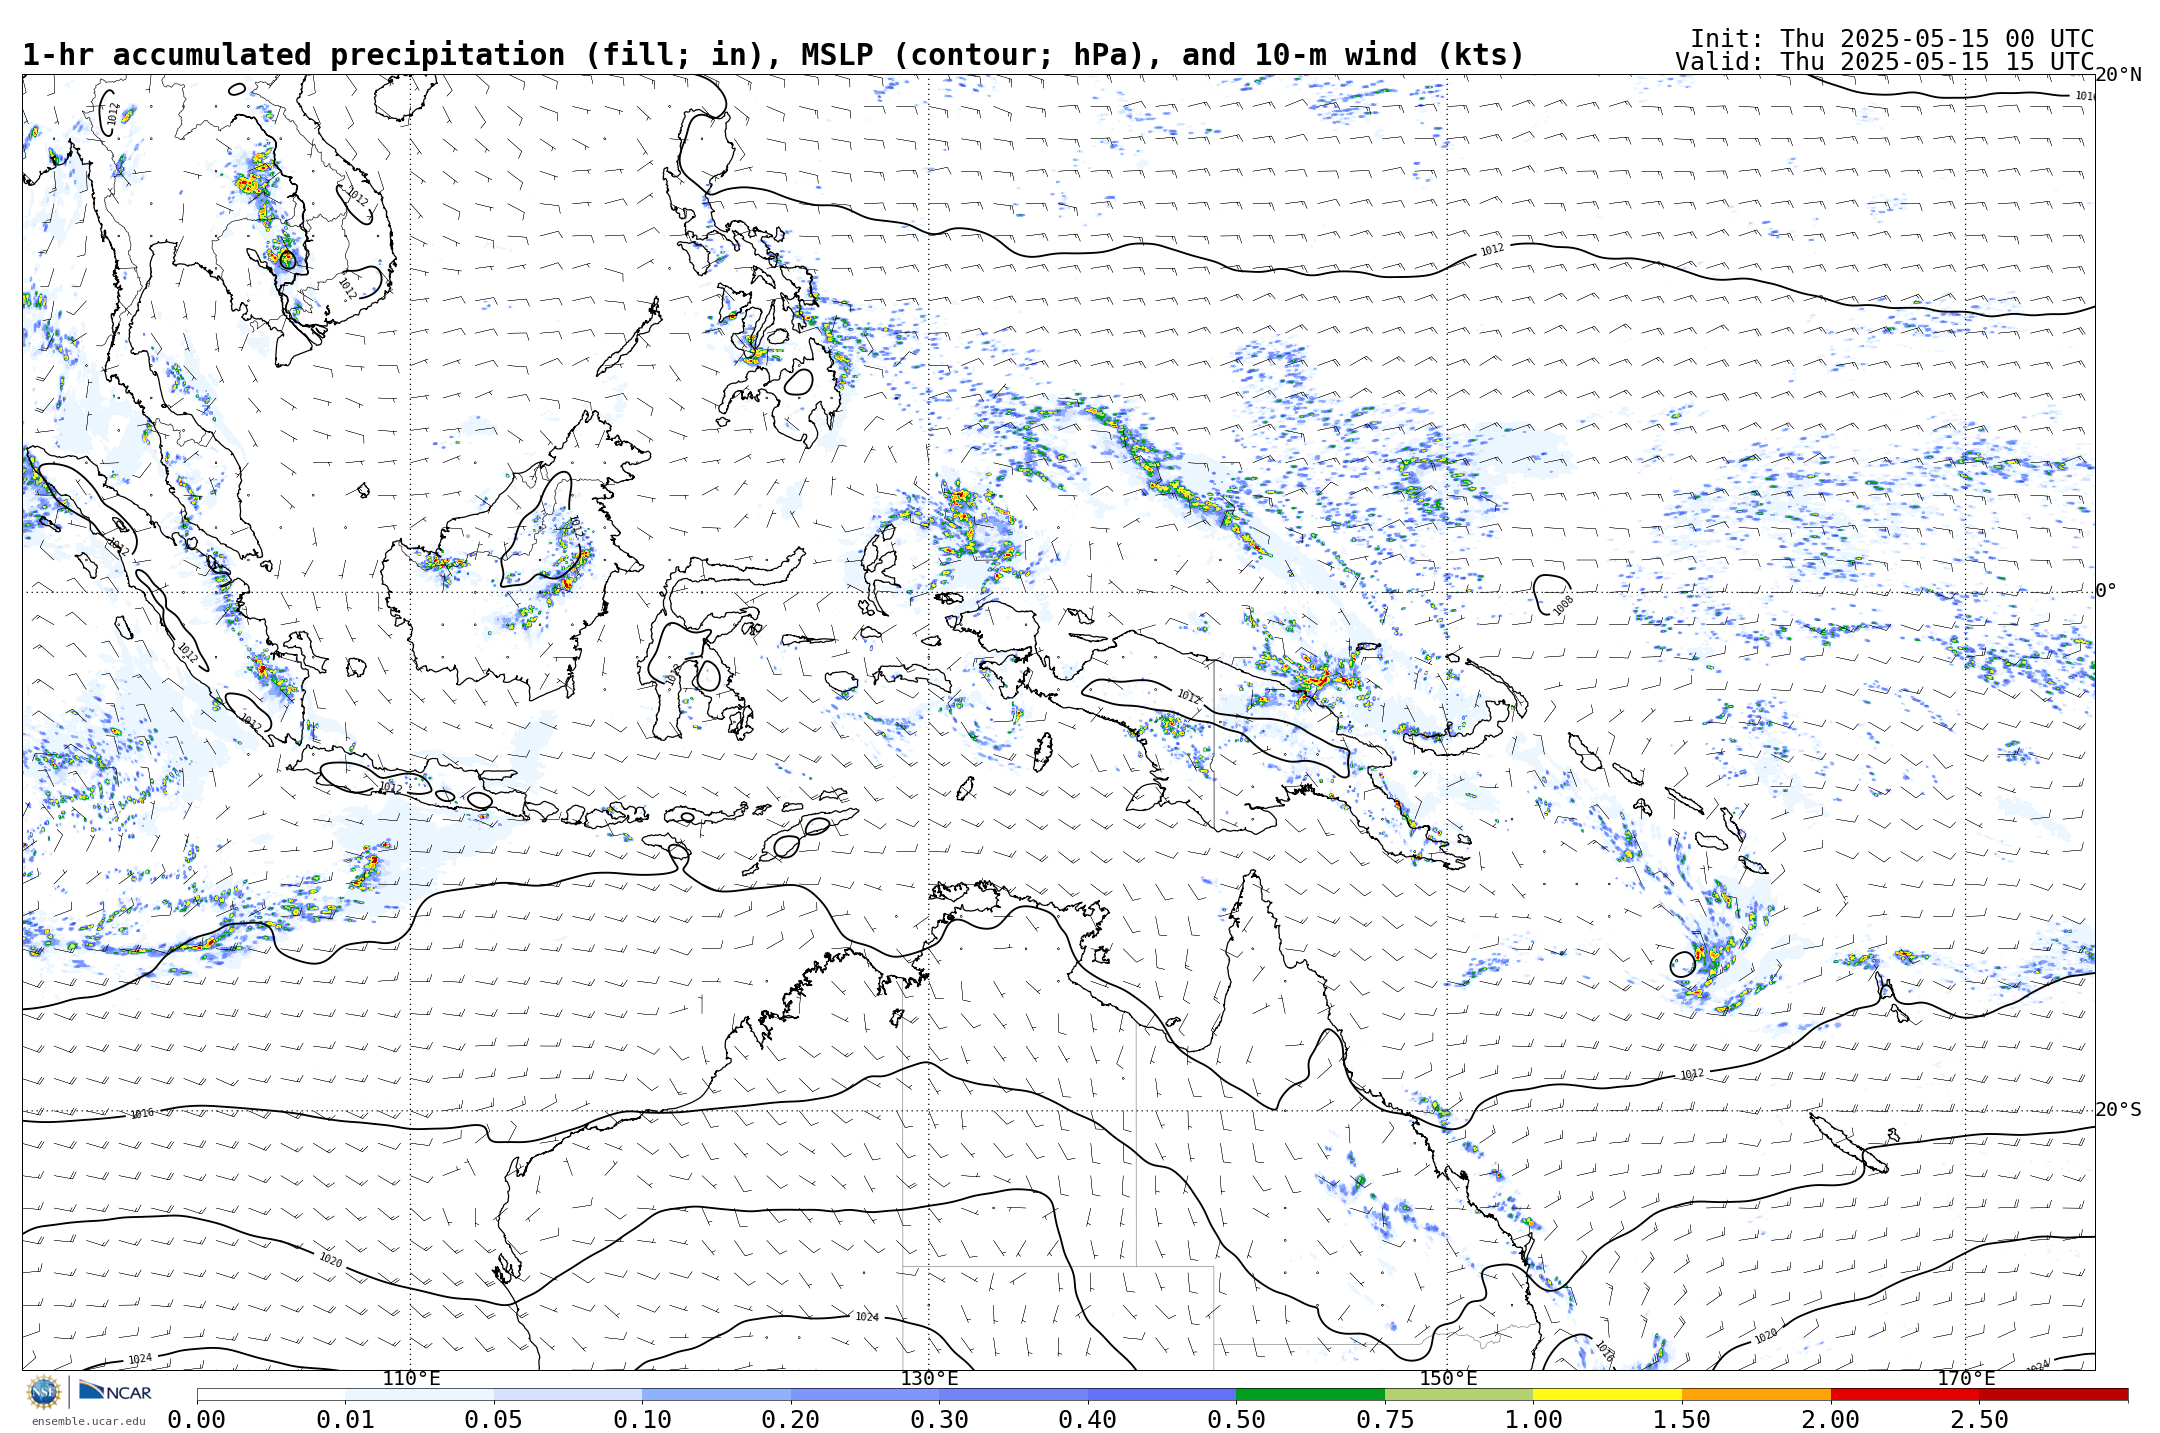Click the 0° equator latitude label

point(2106,590)
